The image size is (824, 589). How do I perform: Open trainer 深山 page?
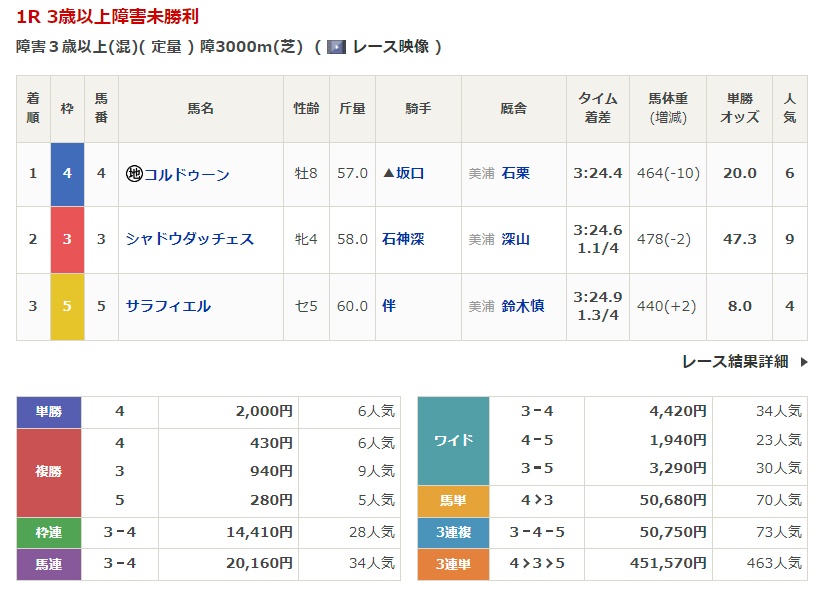pos(516,239)
